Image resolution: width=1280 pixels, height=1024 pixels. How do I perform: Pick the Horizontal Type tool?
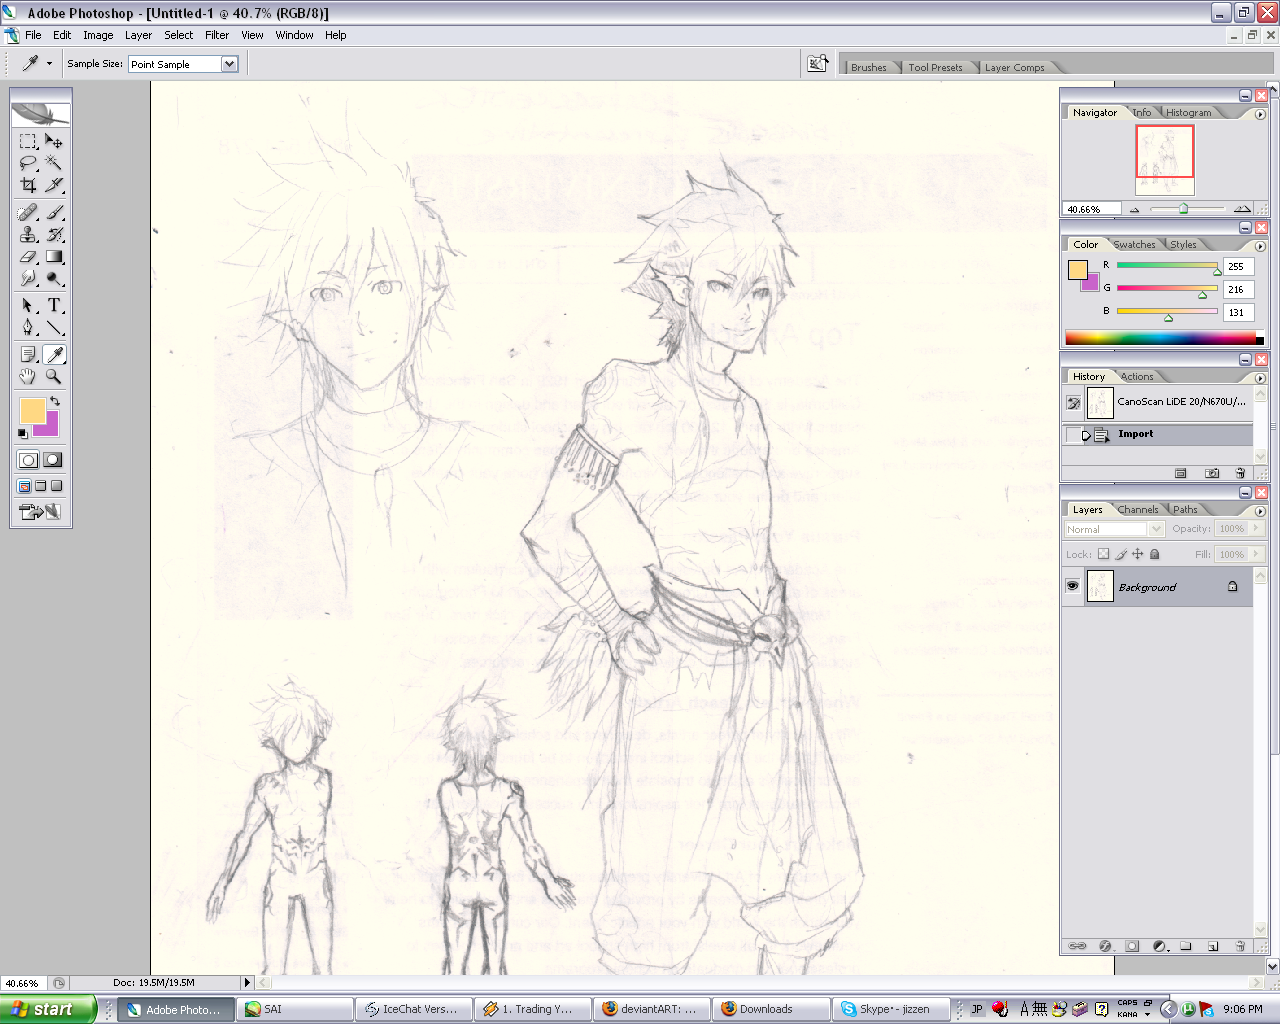pos(54,305)
